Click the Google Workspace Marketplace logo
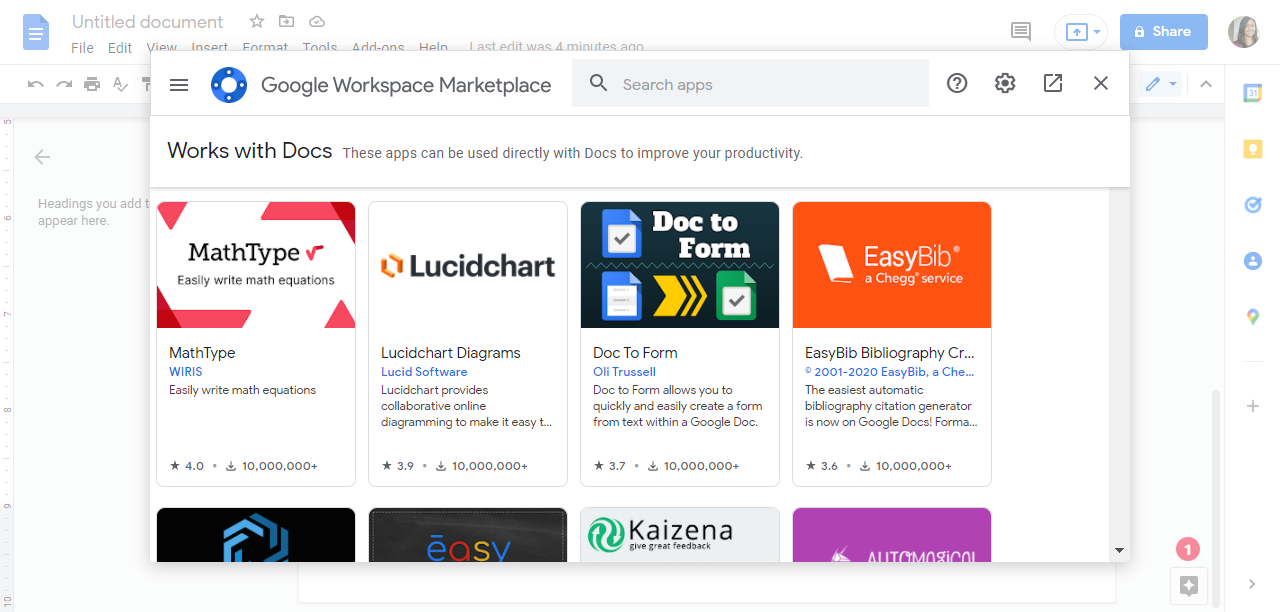This screenshot has width=1280, height=612. (229, 85)
